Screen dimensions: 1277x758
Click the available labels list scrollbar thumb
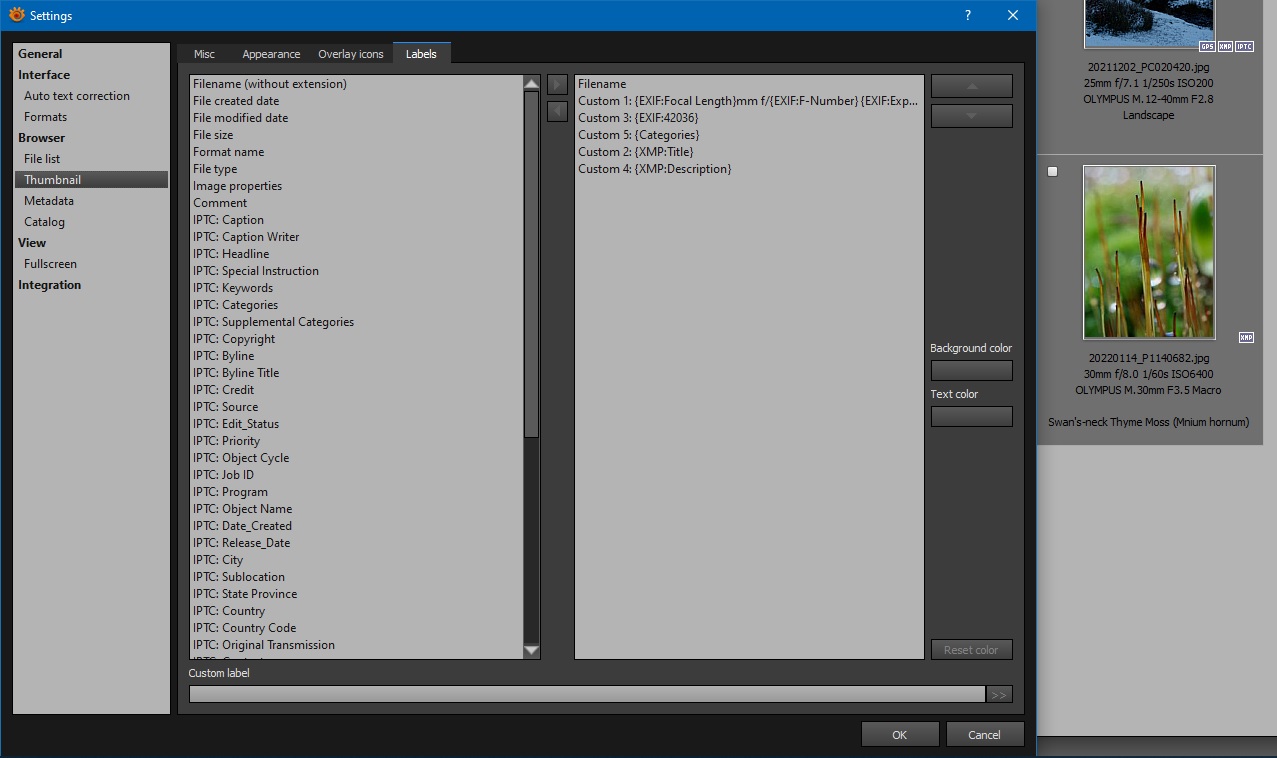pos(532,265)
